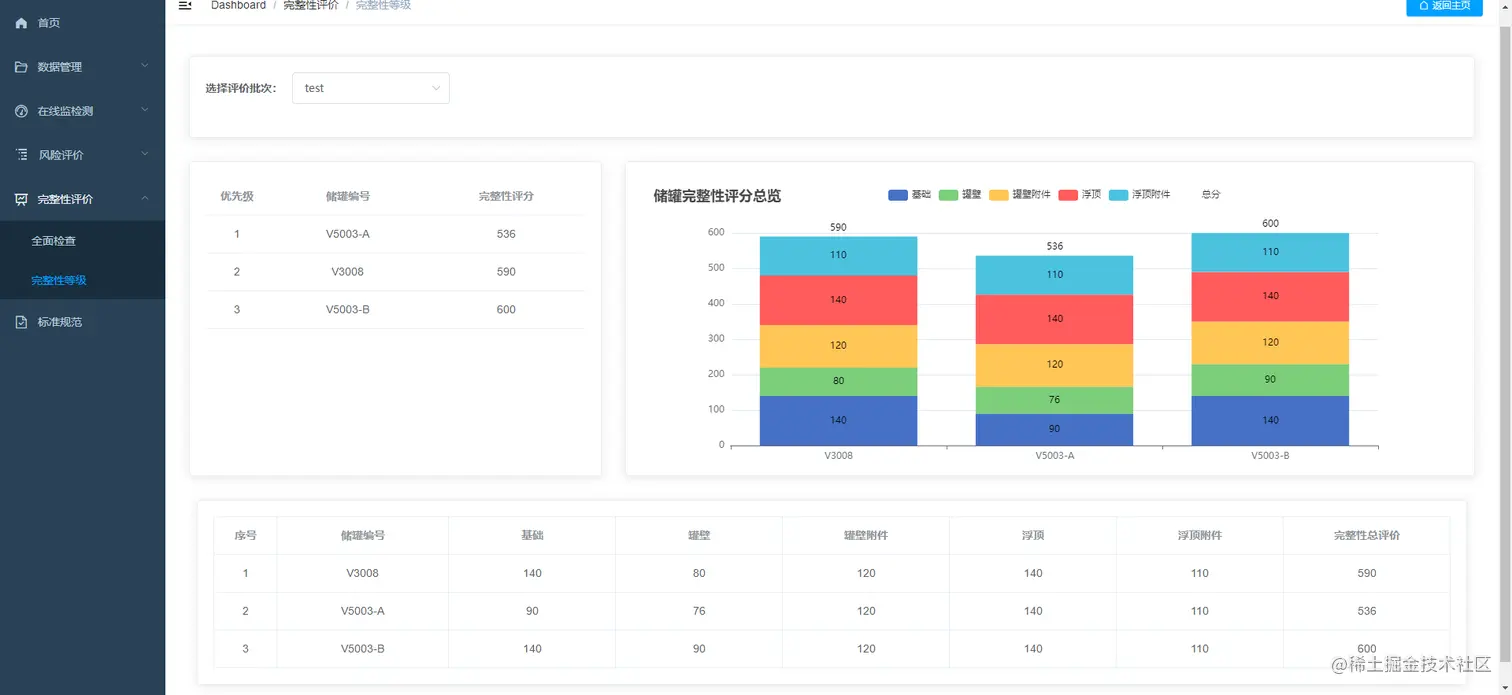Click V5003-B in the bottom detail table
Viewport: 1512px width, 695px height.
click(363, 649)
